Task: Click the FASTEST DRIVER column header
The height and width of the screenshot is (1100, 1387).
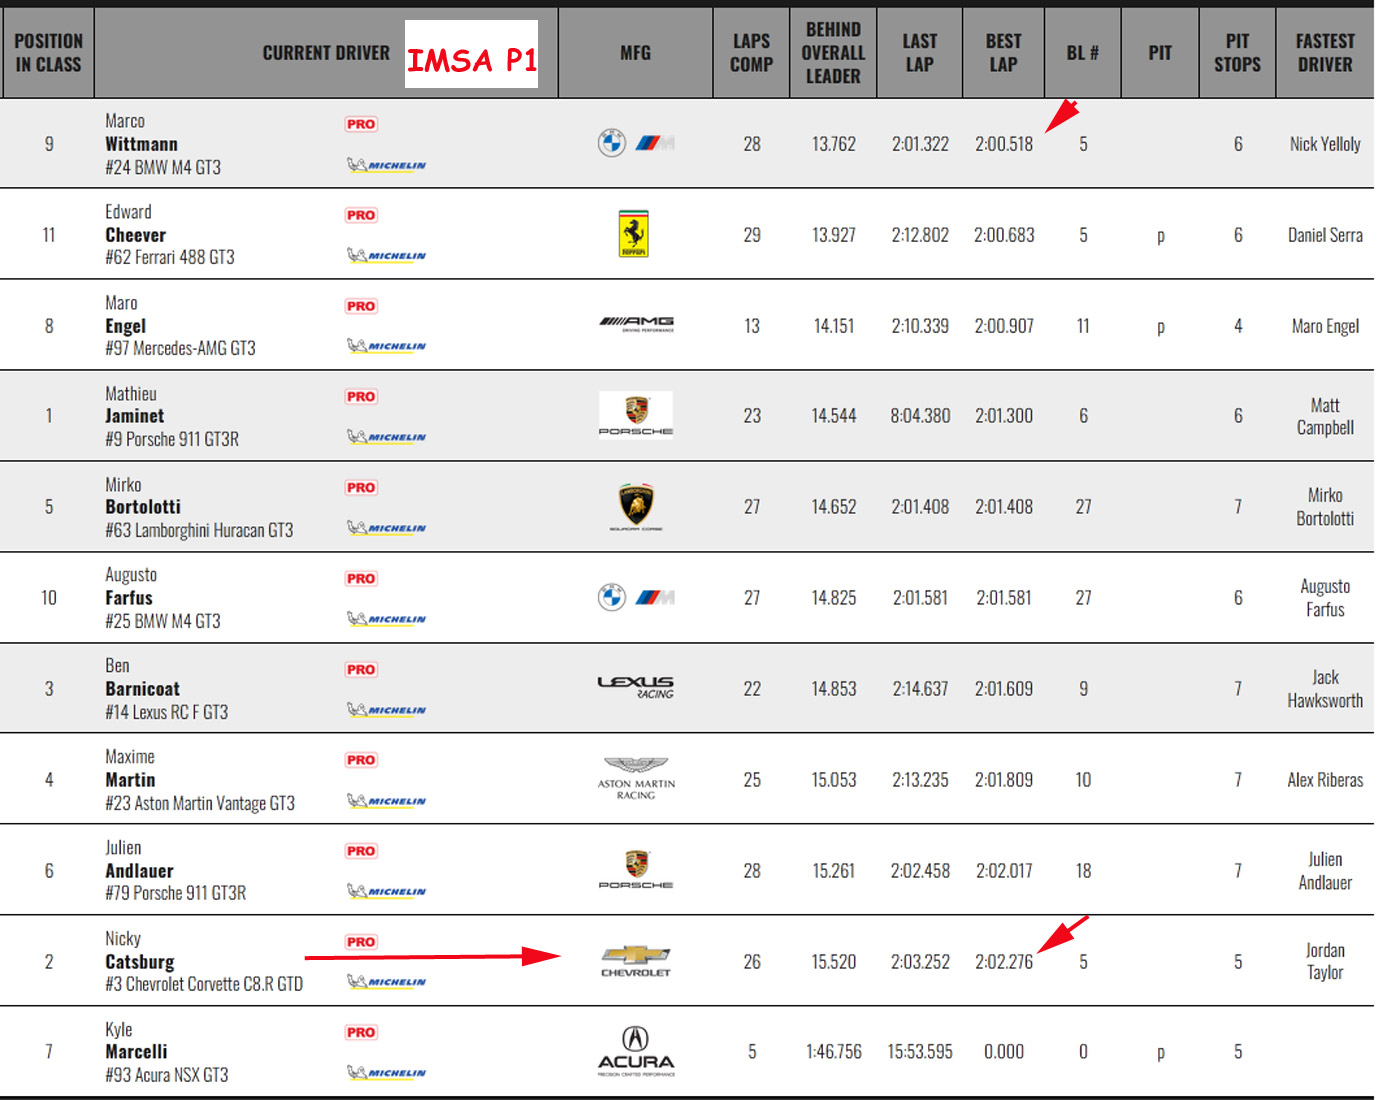Action: tap(1324, 53)
